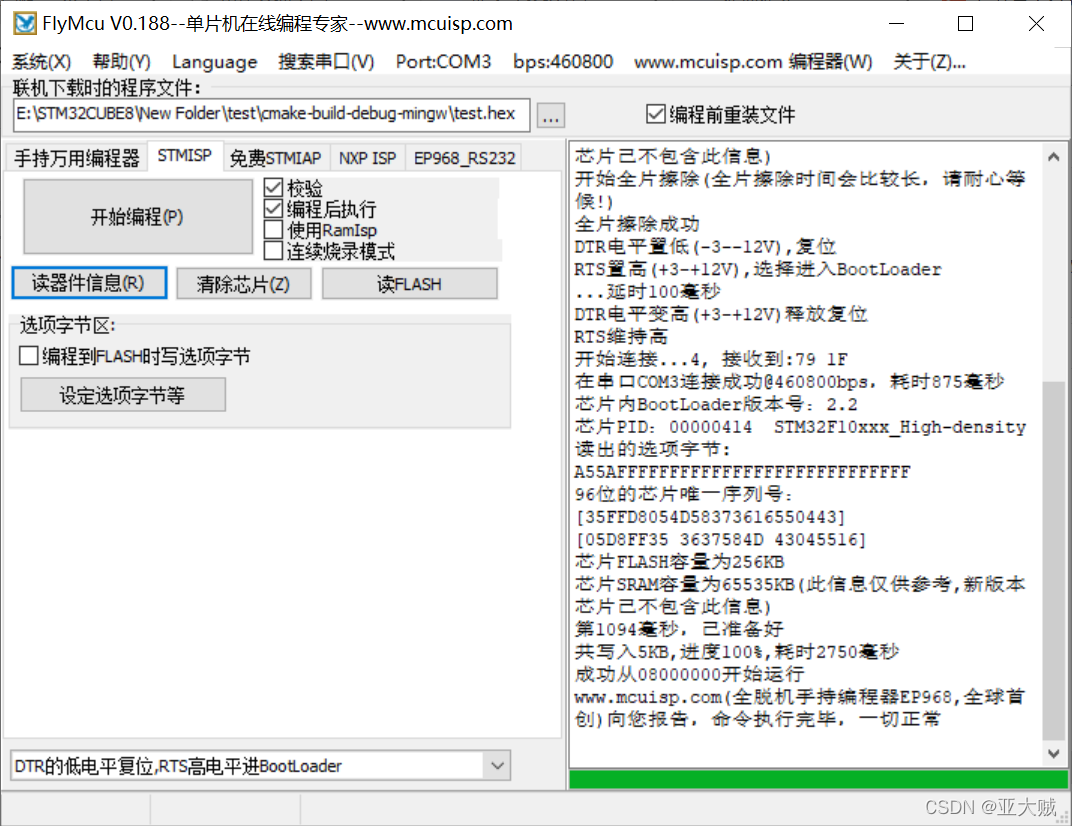Click serial number [35FFD8054D58373616550443]
This screenshot has height=826, width=1072.
pyautogui.click(x=711, y=517)
